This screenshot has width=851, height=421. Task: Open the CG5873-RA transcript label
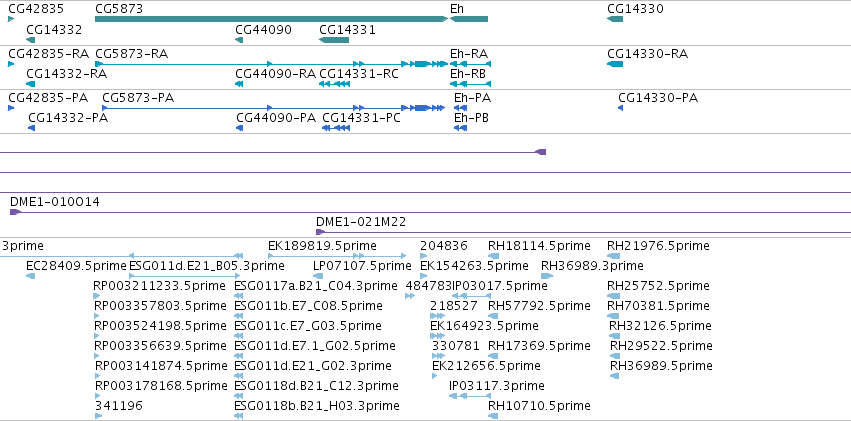point(131,54)
